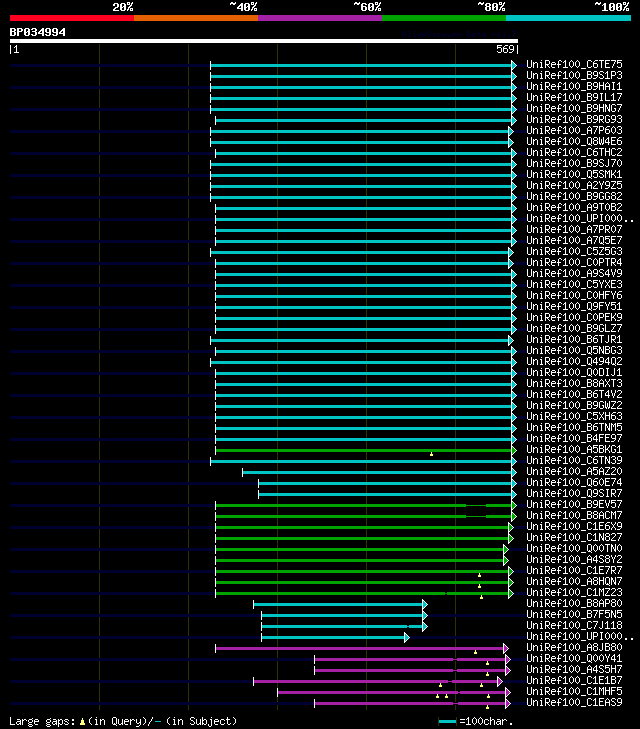Select the UniRef100_B9GLZ7 row label
Image resolution: width=640 pixels, height=729 pixels.
pos(574,328)
